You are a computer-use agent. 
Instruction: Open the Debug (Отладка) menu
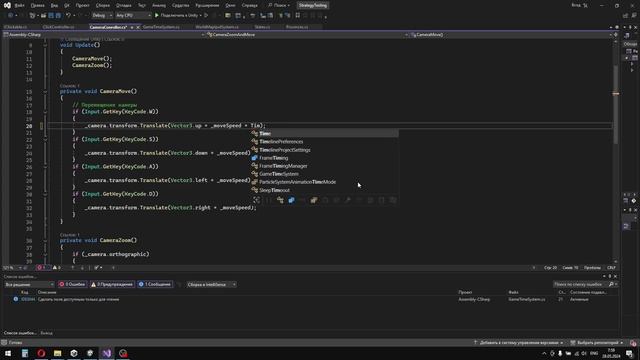[123, 6]
